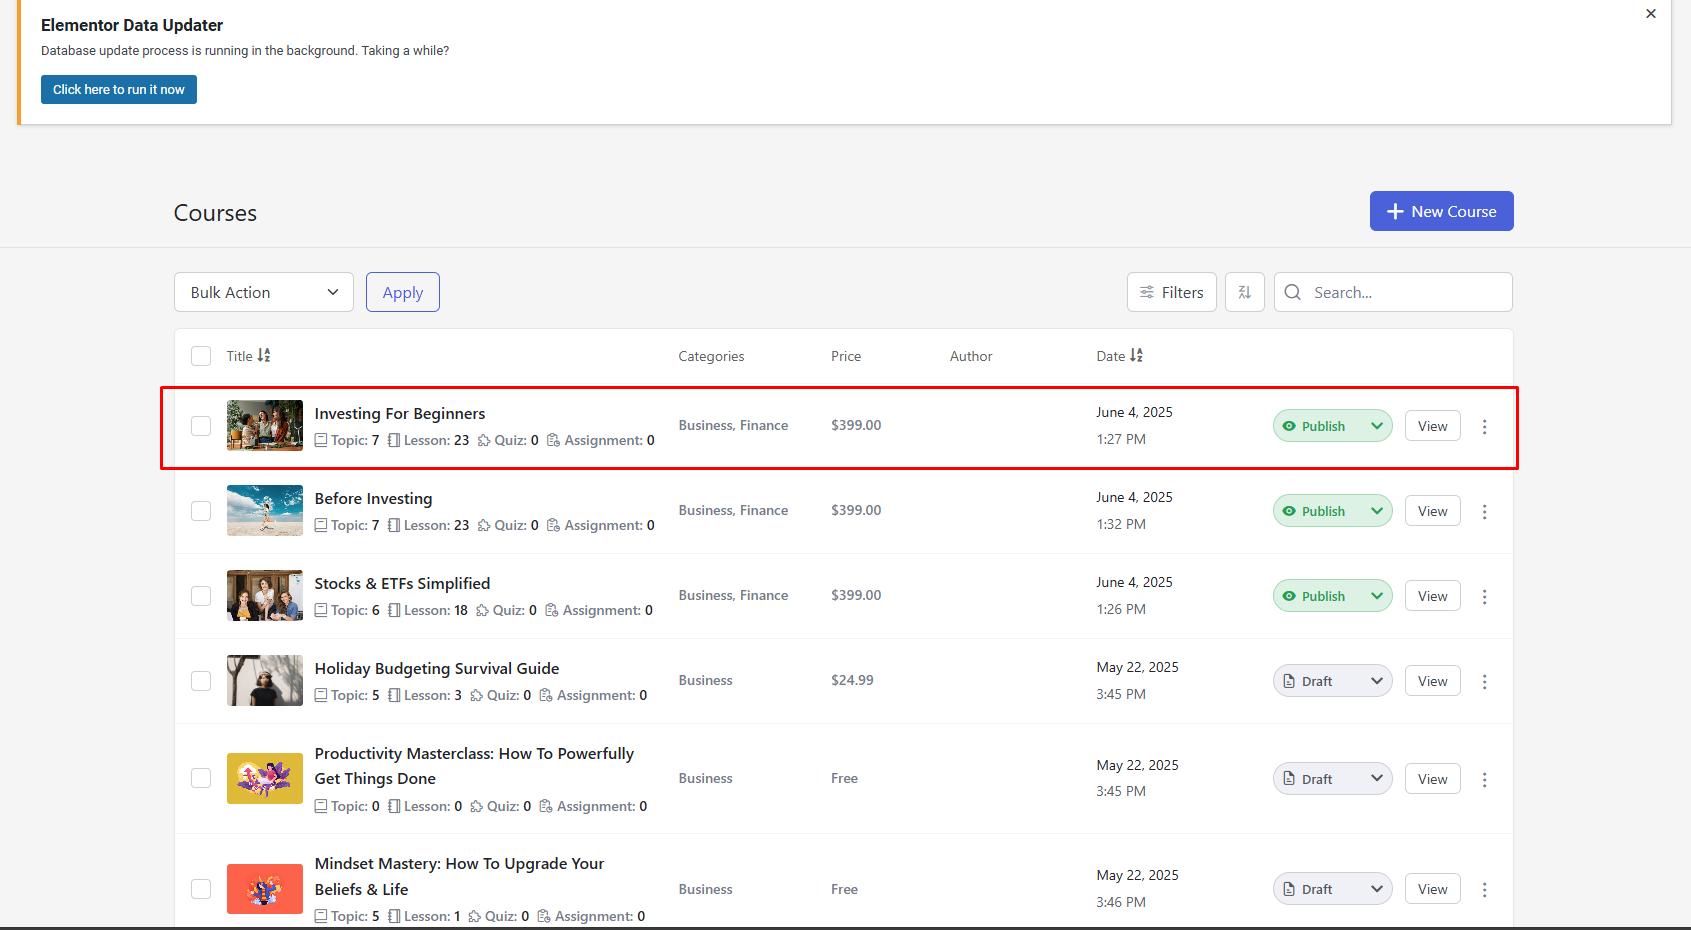Select the Stocks & ETFs Simplified checkbox

(201, 596)
